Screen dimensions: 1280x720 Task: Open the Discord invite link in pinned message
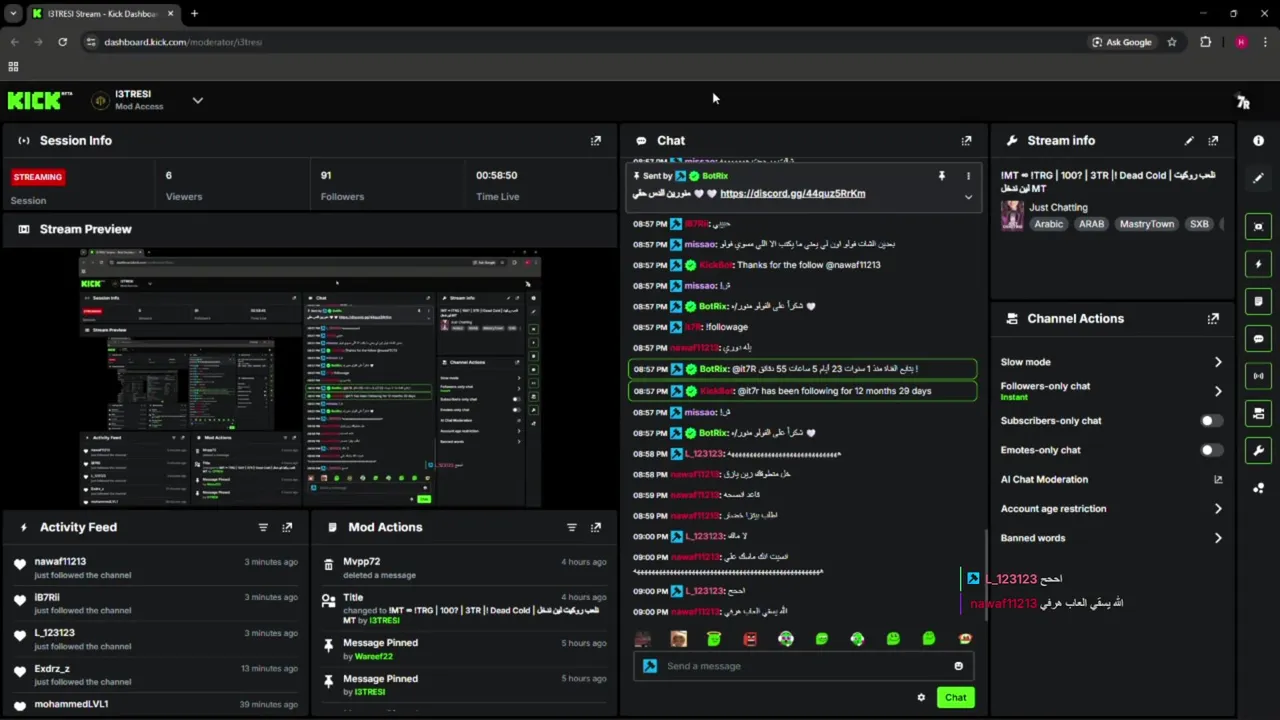pos(792,194)
